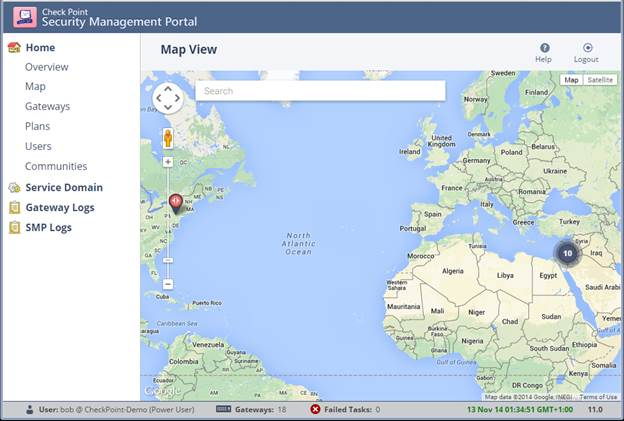Click the 'Gateways: 18' status text
Viewport: 624px width, 421px height.
[x=260, y=409]
